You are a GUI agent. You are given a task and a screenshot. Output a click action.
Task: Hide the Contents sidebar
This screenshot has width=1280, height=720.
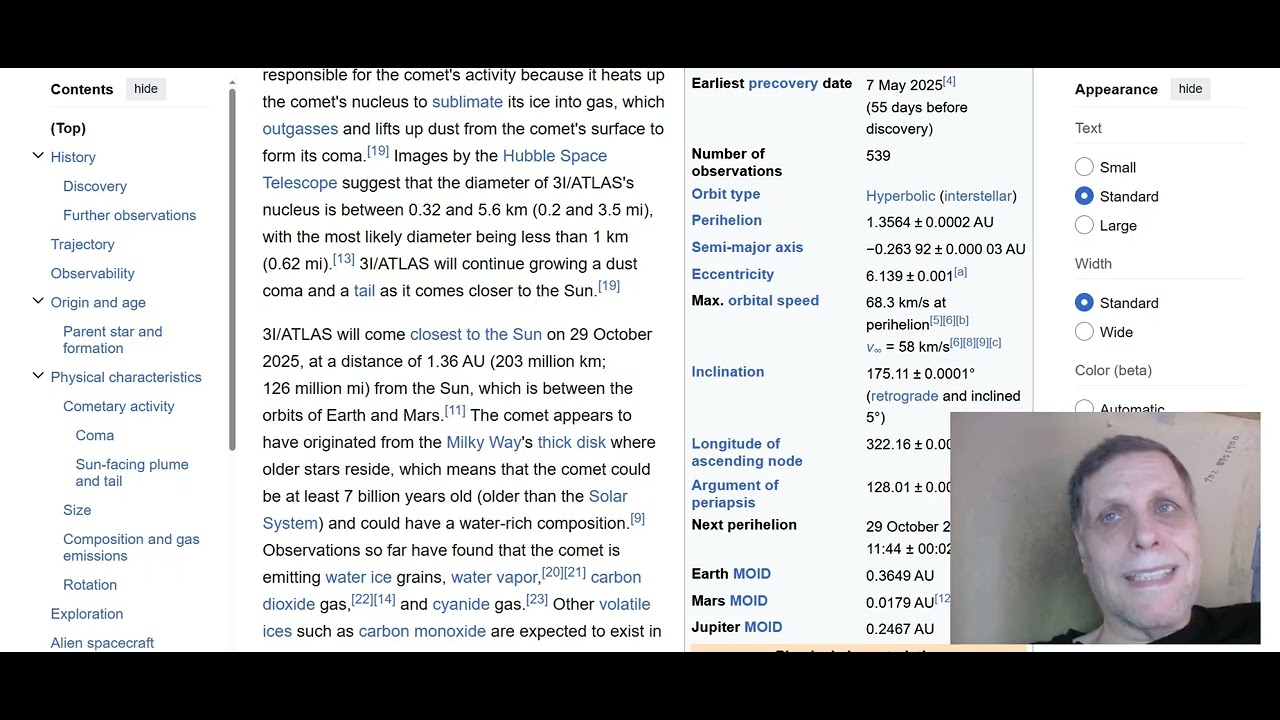[146, 89]
